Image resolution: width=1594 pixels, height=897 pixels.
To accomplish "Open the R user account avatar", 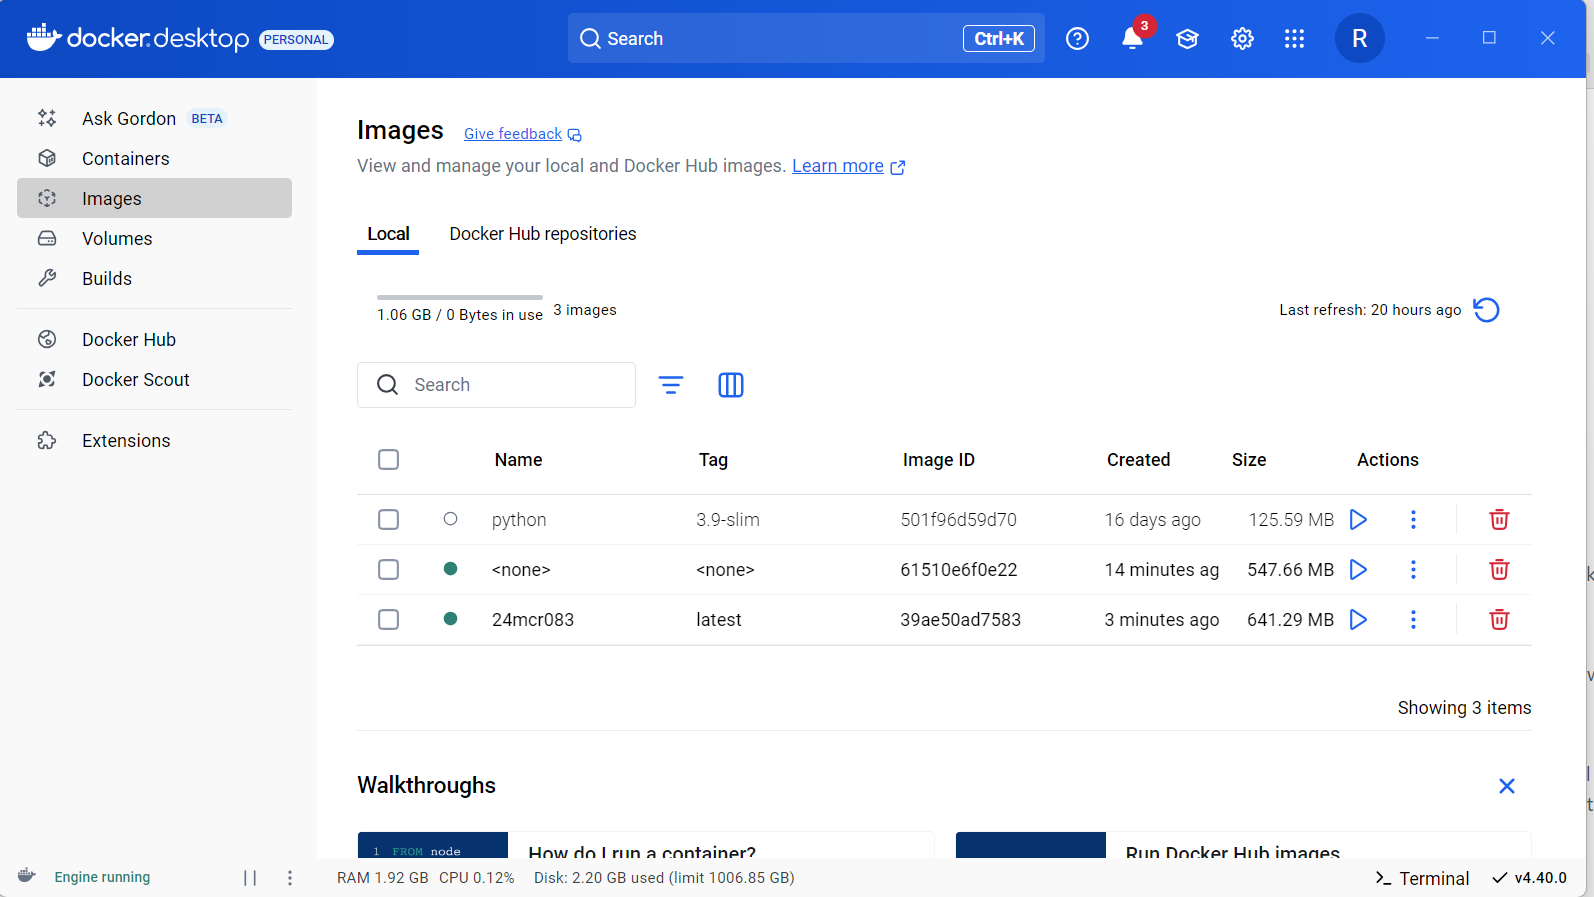I will coord(1359,39).
